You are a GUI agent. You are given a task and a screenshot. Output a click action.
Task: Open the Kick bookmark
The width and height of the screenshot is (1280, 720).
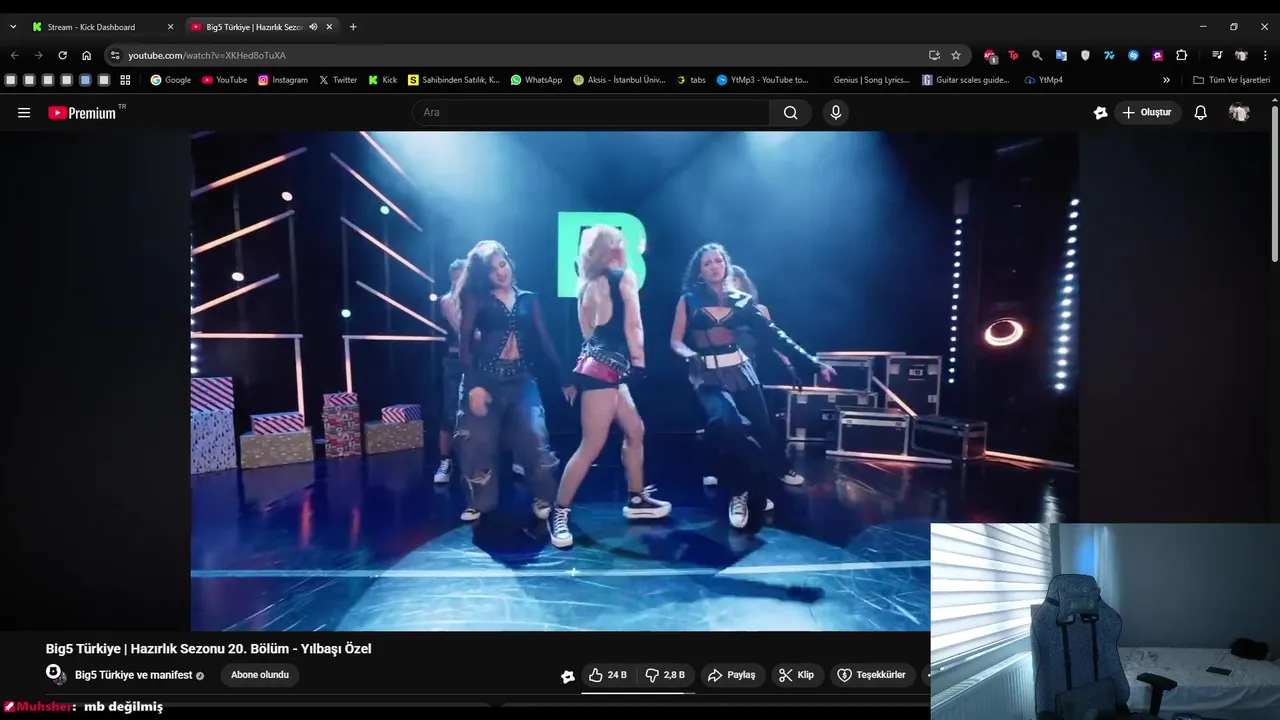click(x=382, y=80)
